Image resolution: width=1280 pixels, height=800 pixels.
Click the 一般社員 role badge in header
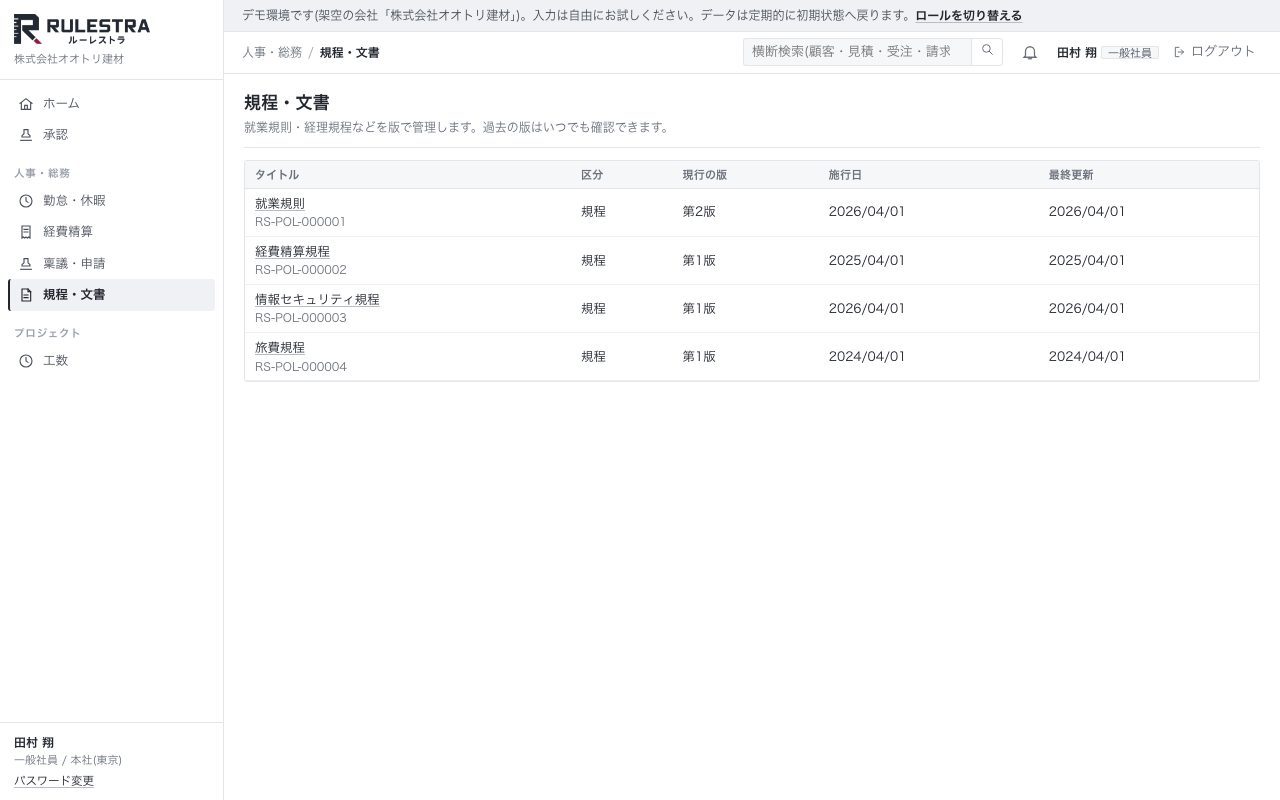[x=1130, y=53]
